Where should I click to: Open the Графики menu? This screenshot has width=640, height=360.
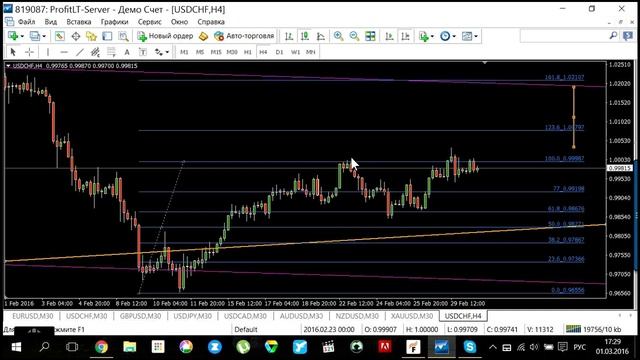[115, 22]
